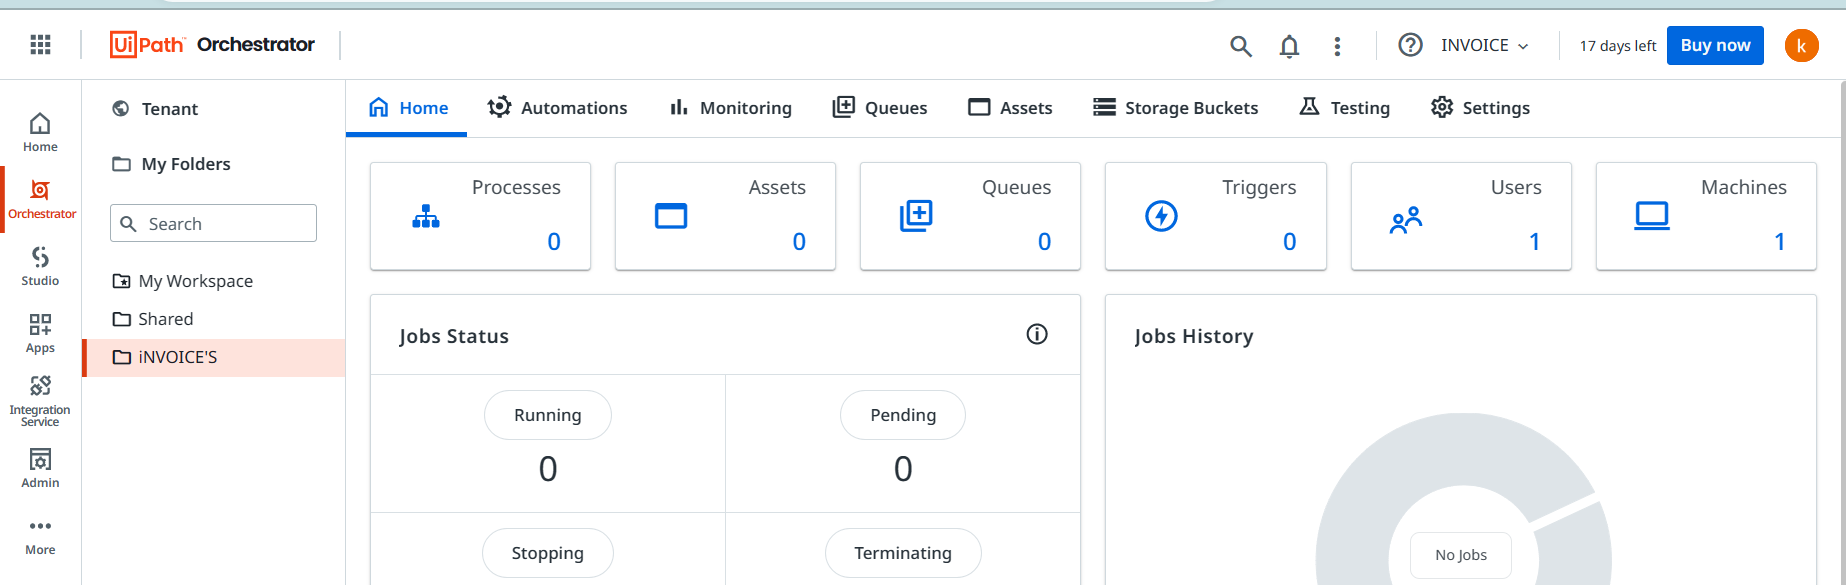Image resolution: width=1846 pixels, height=585 pixels.
Task: Open the vertical three-dot options menu
Action: [1337, 46]
